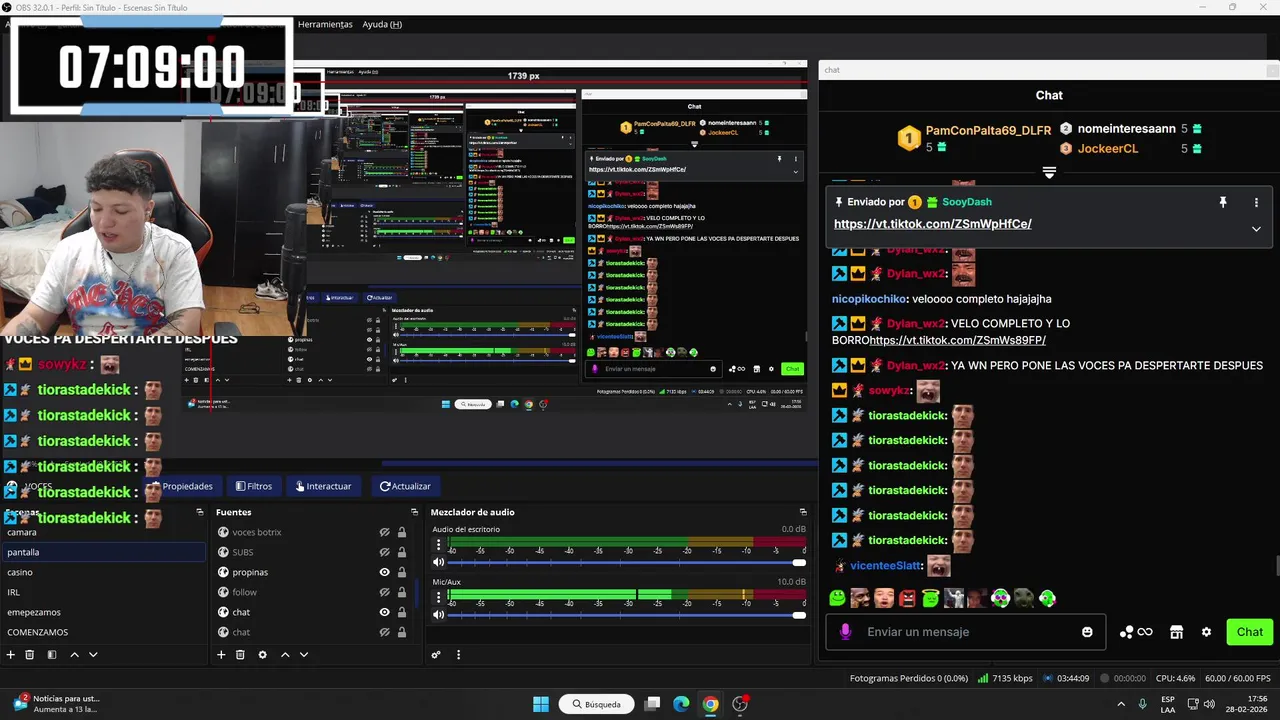Open audio mixer toolbar three-dot menu
1280x720 pixels.
tap(458, 655)
